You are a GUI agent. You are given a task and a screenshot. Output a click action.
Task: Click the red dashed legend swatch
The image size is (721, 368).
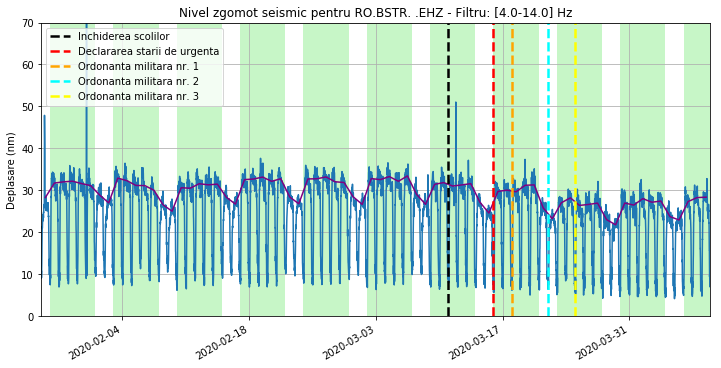click(x=61, y=52)
